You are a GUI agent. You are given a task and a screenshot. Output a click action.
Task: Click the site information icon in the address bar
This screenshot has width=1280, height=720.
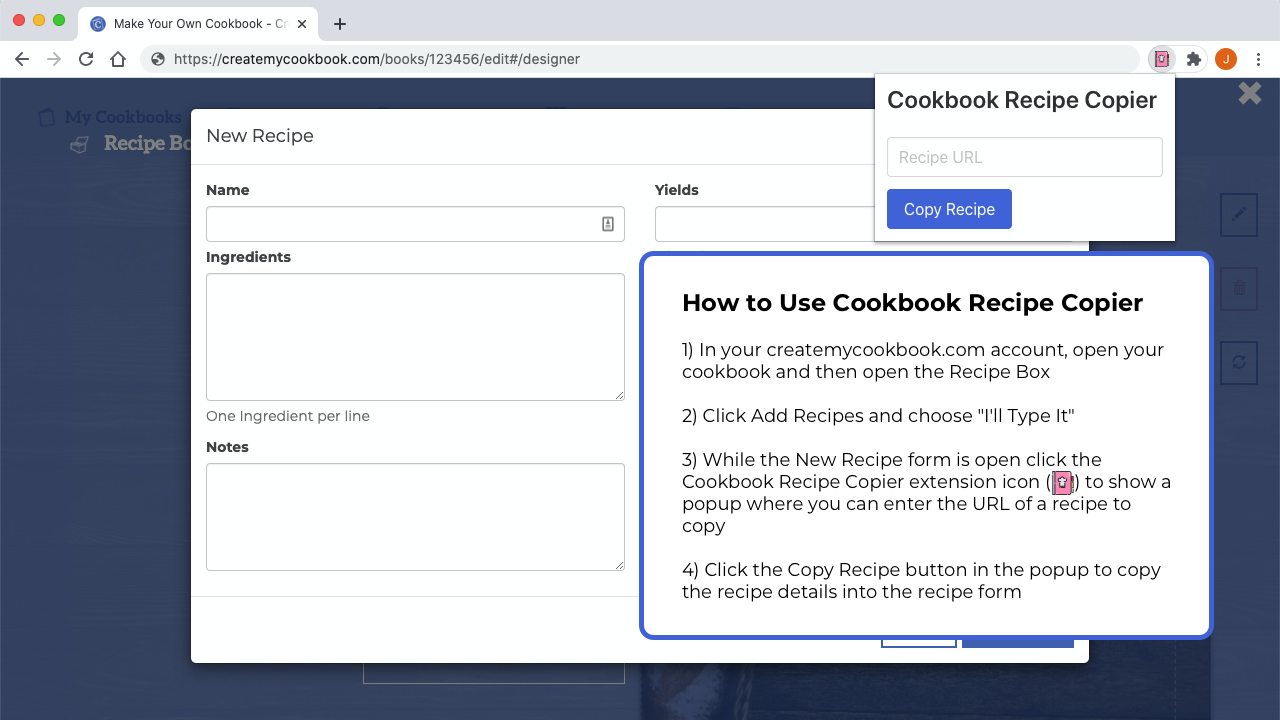pos(157,58)
